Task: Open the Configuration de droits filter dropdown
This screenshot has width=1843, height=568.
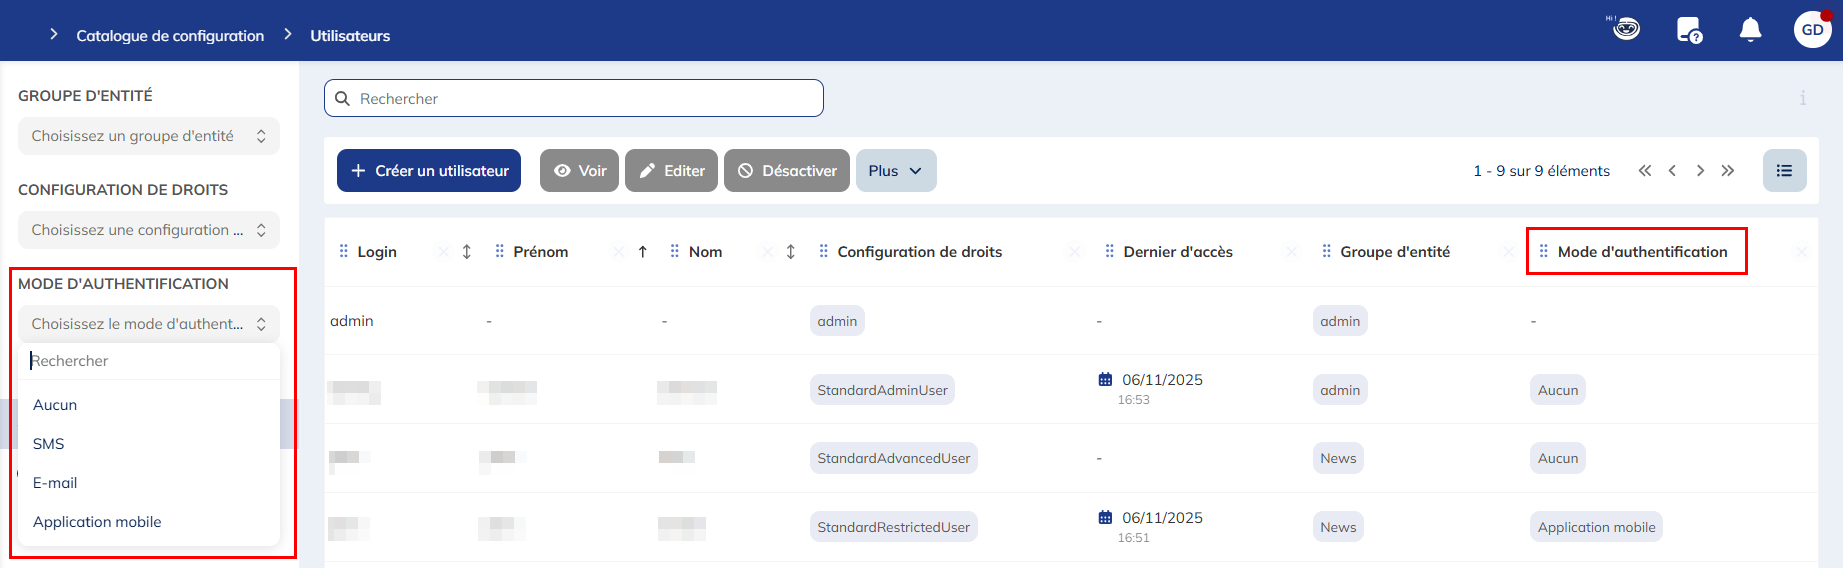Action: tap(149, 230)
